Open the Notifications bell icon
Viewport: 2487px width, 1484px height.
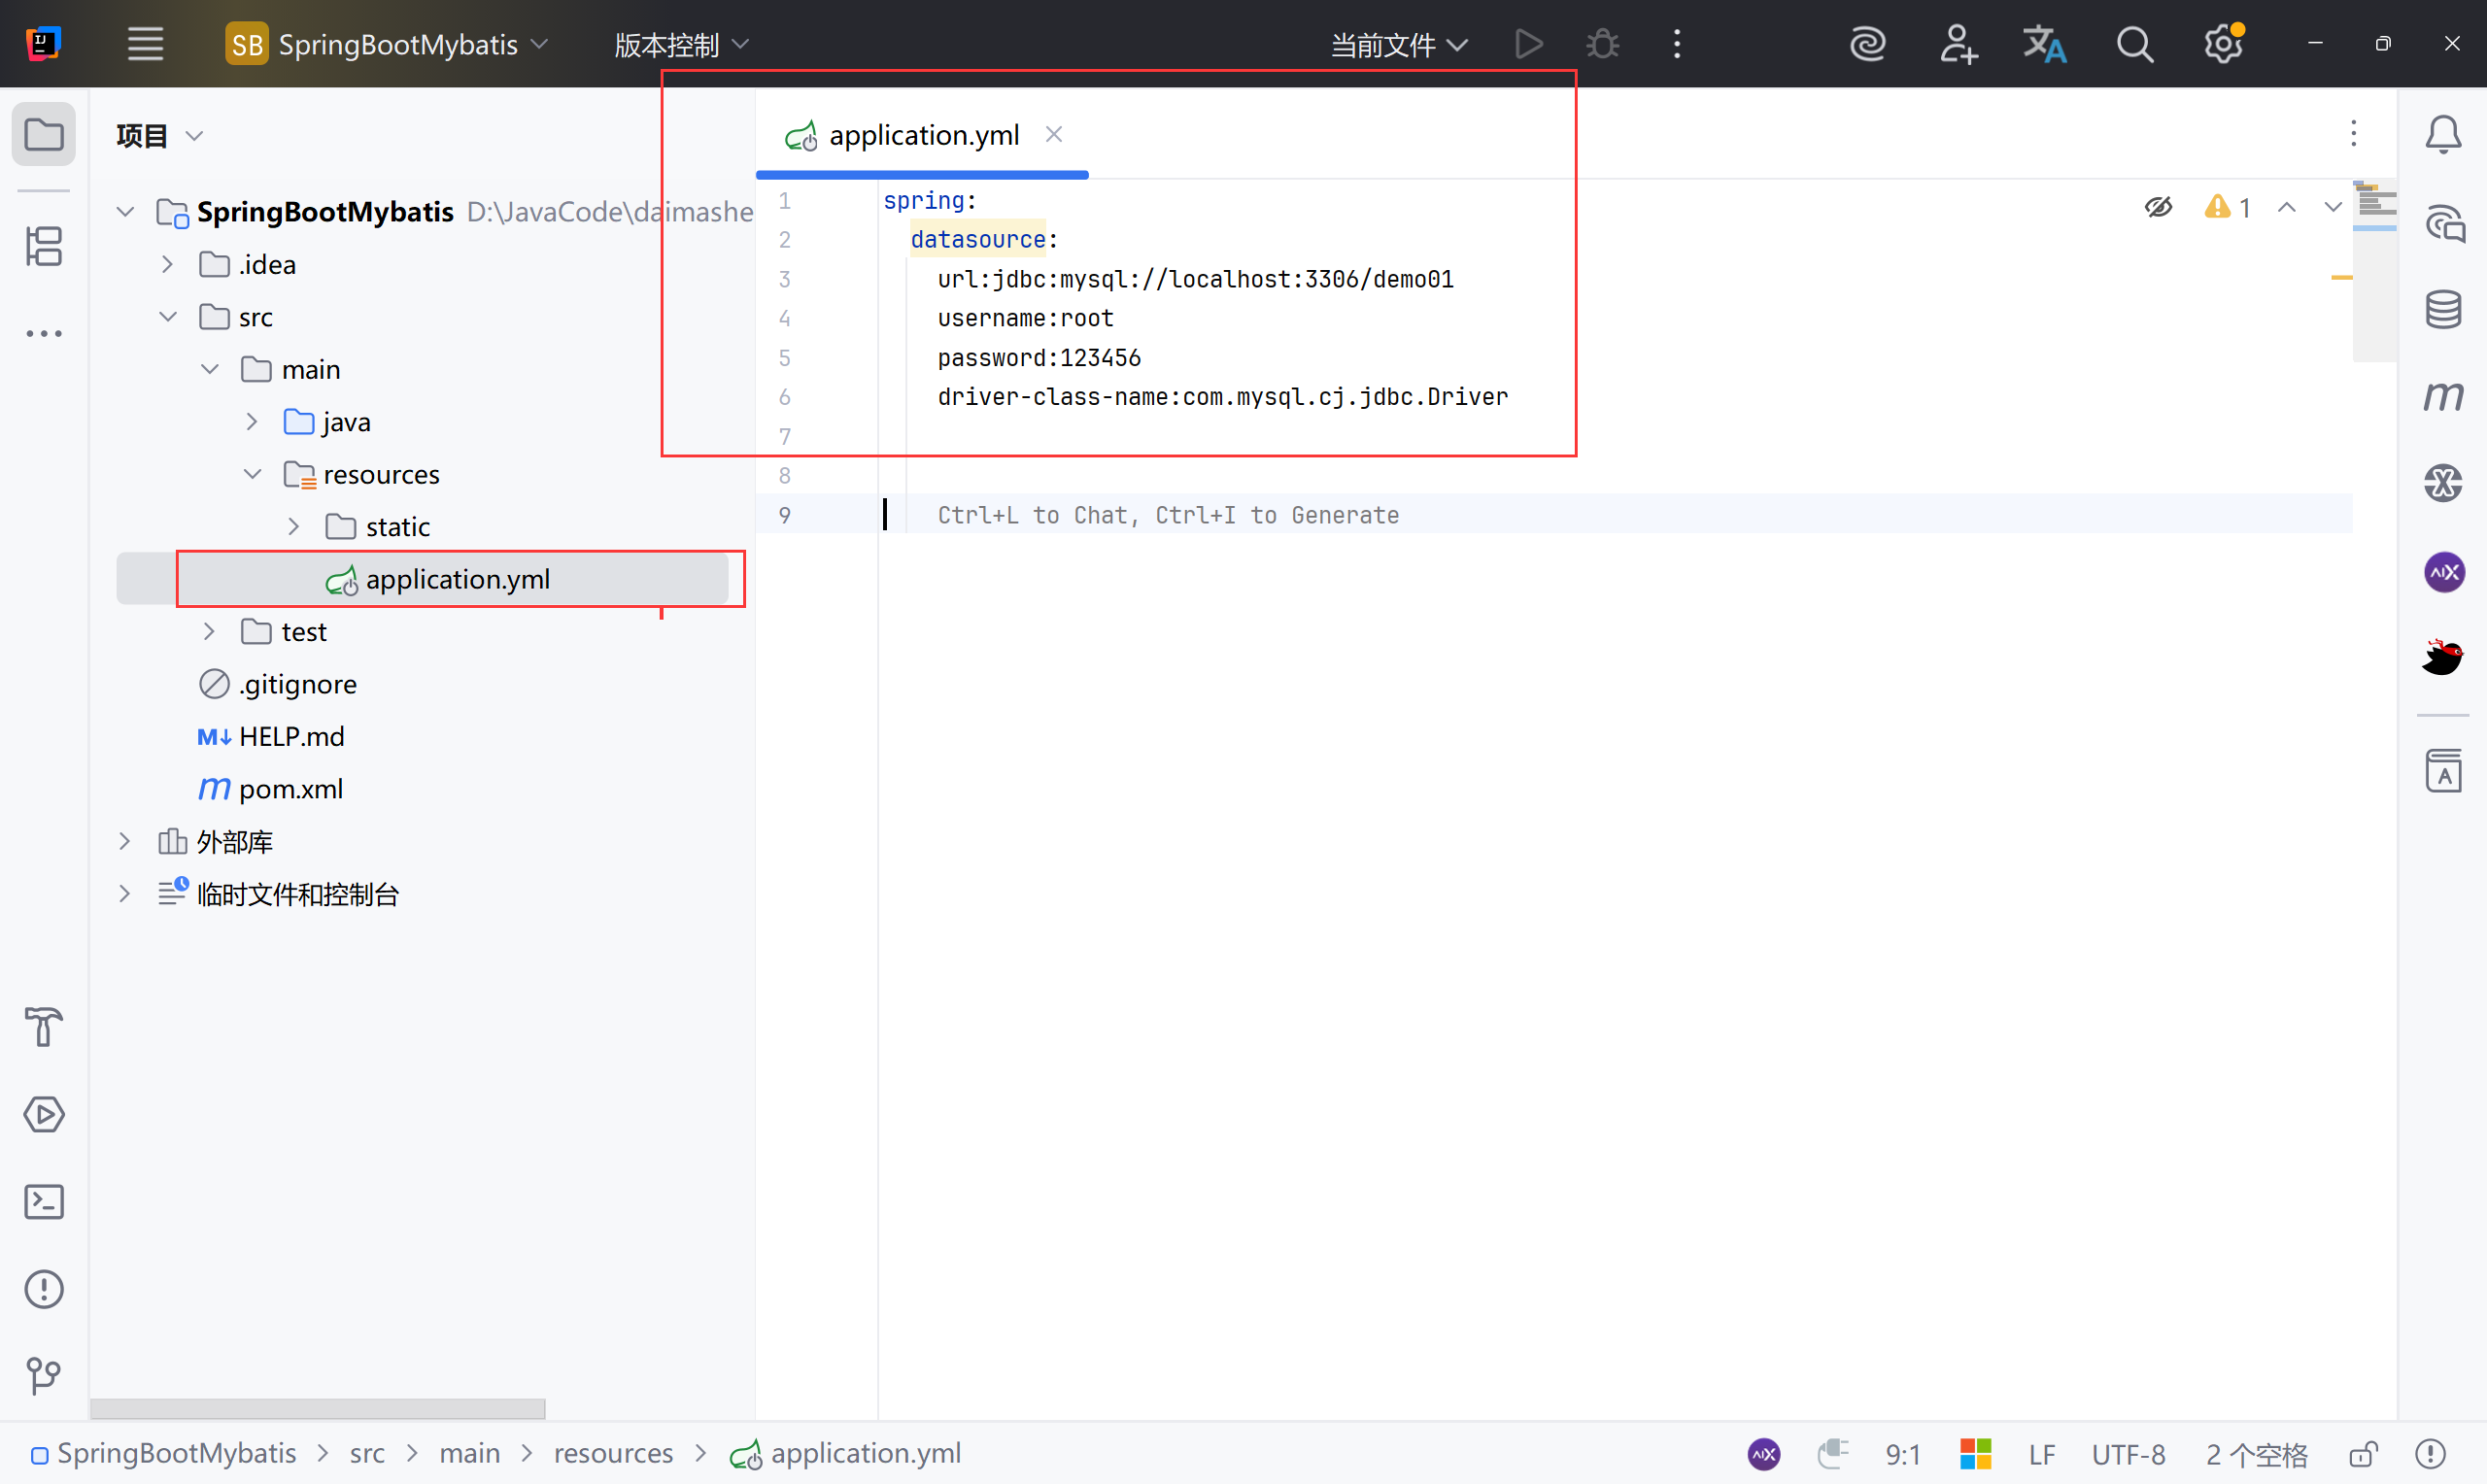(x=2442, y=135)
